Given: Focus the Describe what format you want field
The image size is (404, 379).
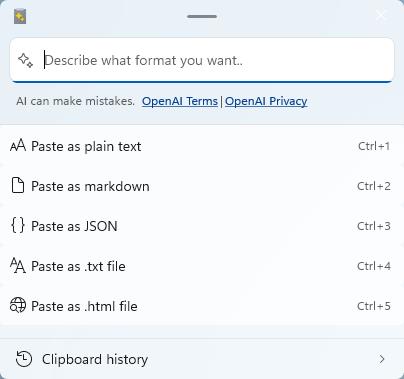Looking at the screenshot, I should 202,60.
